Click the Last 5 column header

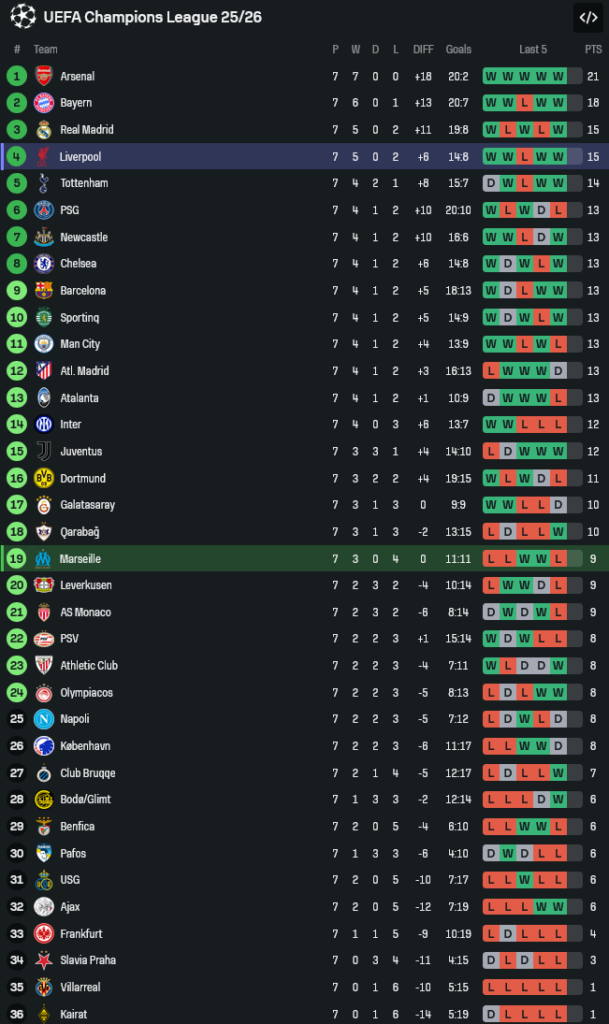tap(533, 50)
